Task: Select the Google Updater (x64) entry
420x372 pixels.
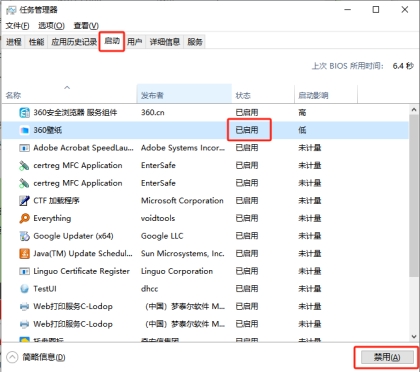Action: (73, 236)
